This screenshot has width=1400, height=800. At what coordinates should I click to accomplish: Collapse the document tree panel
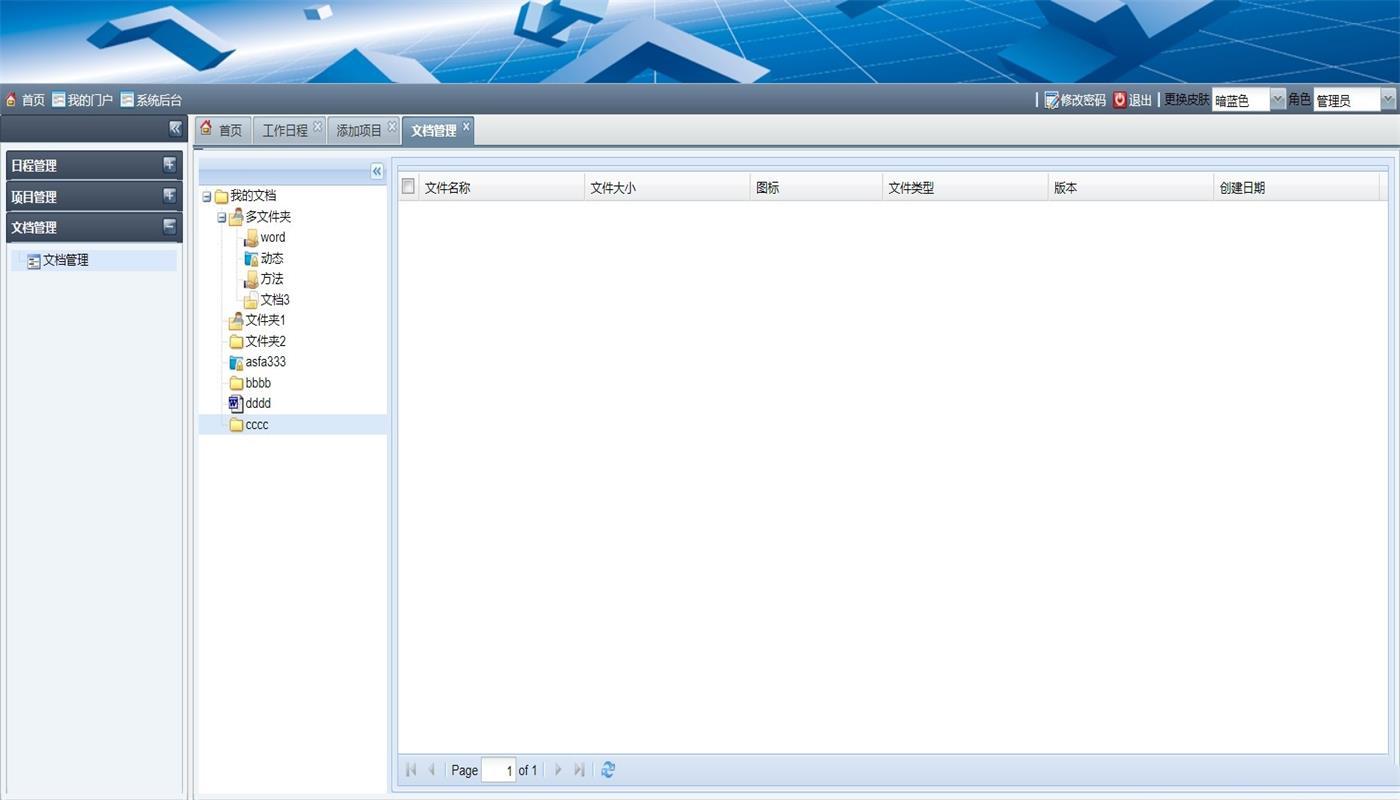tap(377, 171)
